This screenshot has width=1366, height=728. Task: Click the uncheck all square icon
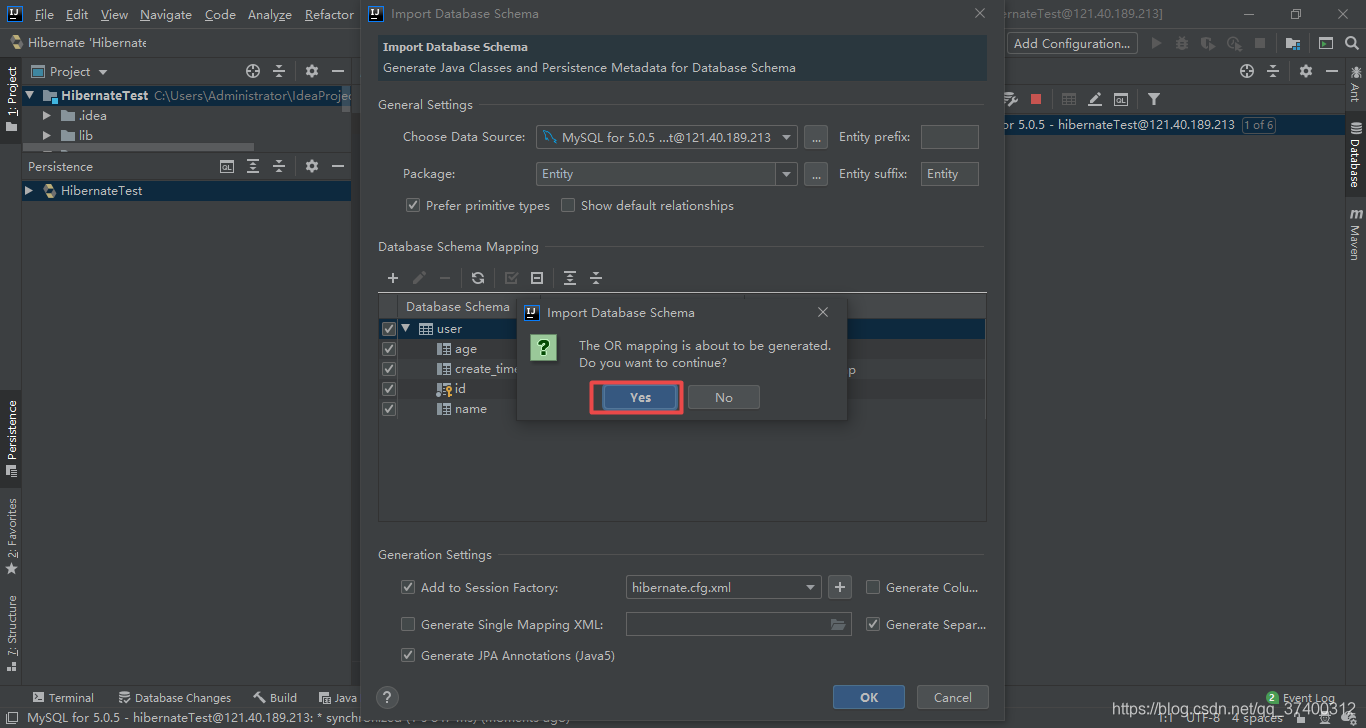pyautogui.click(x=537, y=278)
